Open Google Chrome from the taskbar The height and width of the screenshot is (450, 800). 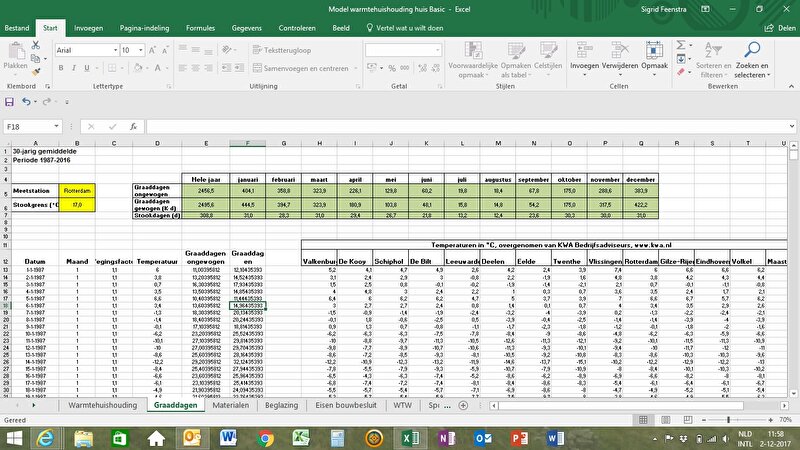(265, 437)
